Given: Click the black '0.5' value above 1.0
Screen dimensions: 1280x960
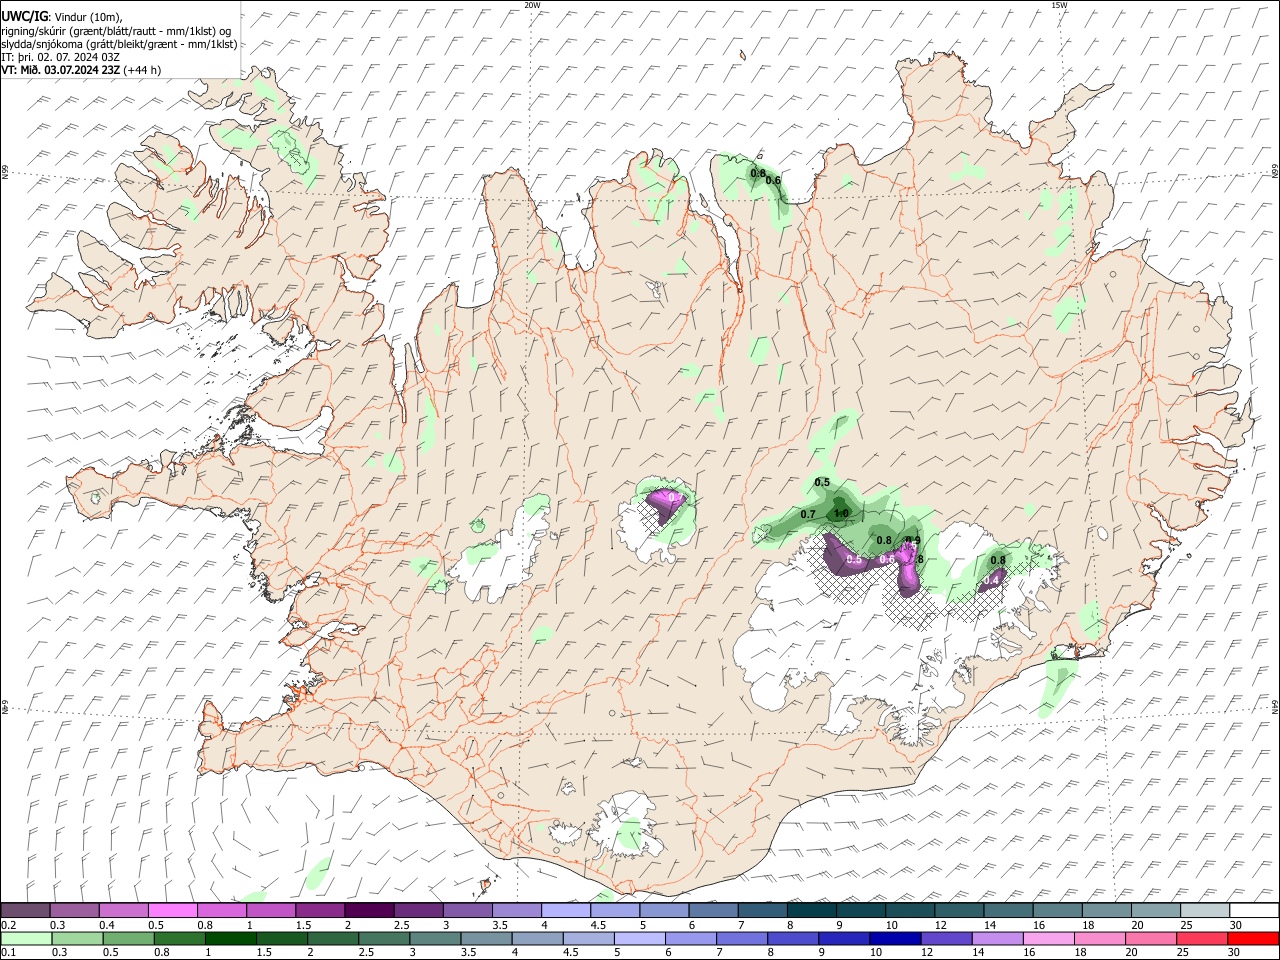Looking at the screenshot, I should coord(822,483).
